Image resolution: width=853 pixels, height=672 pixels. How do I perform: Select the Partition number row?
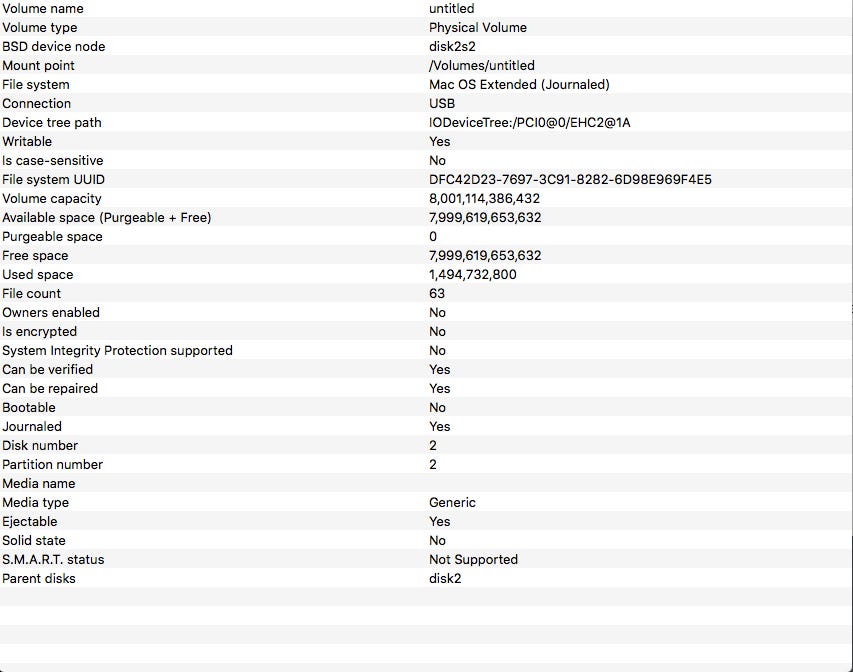coord(426,465)
